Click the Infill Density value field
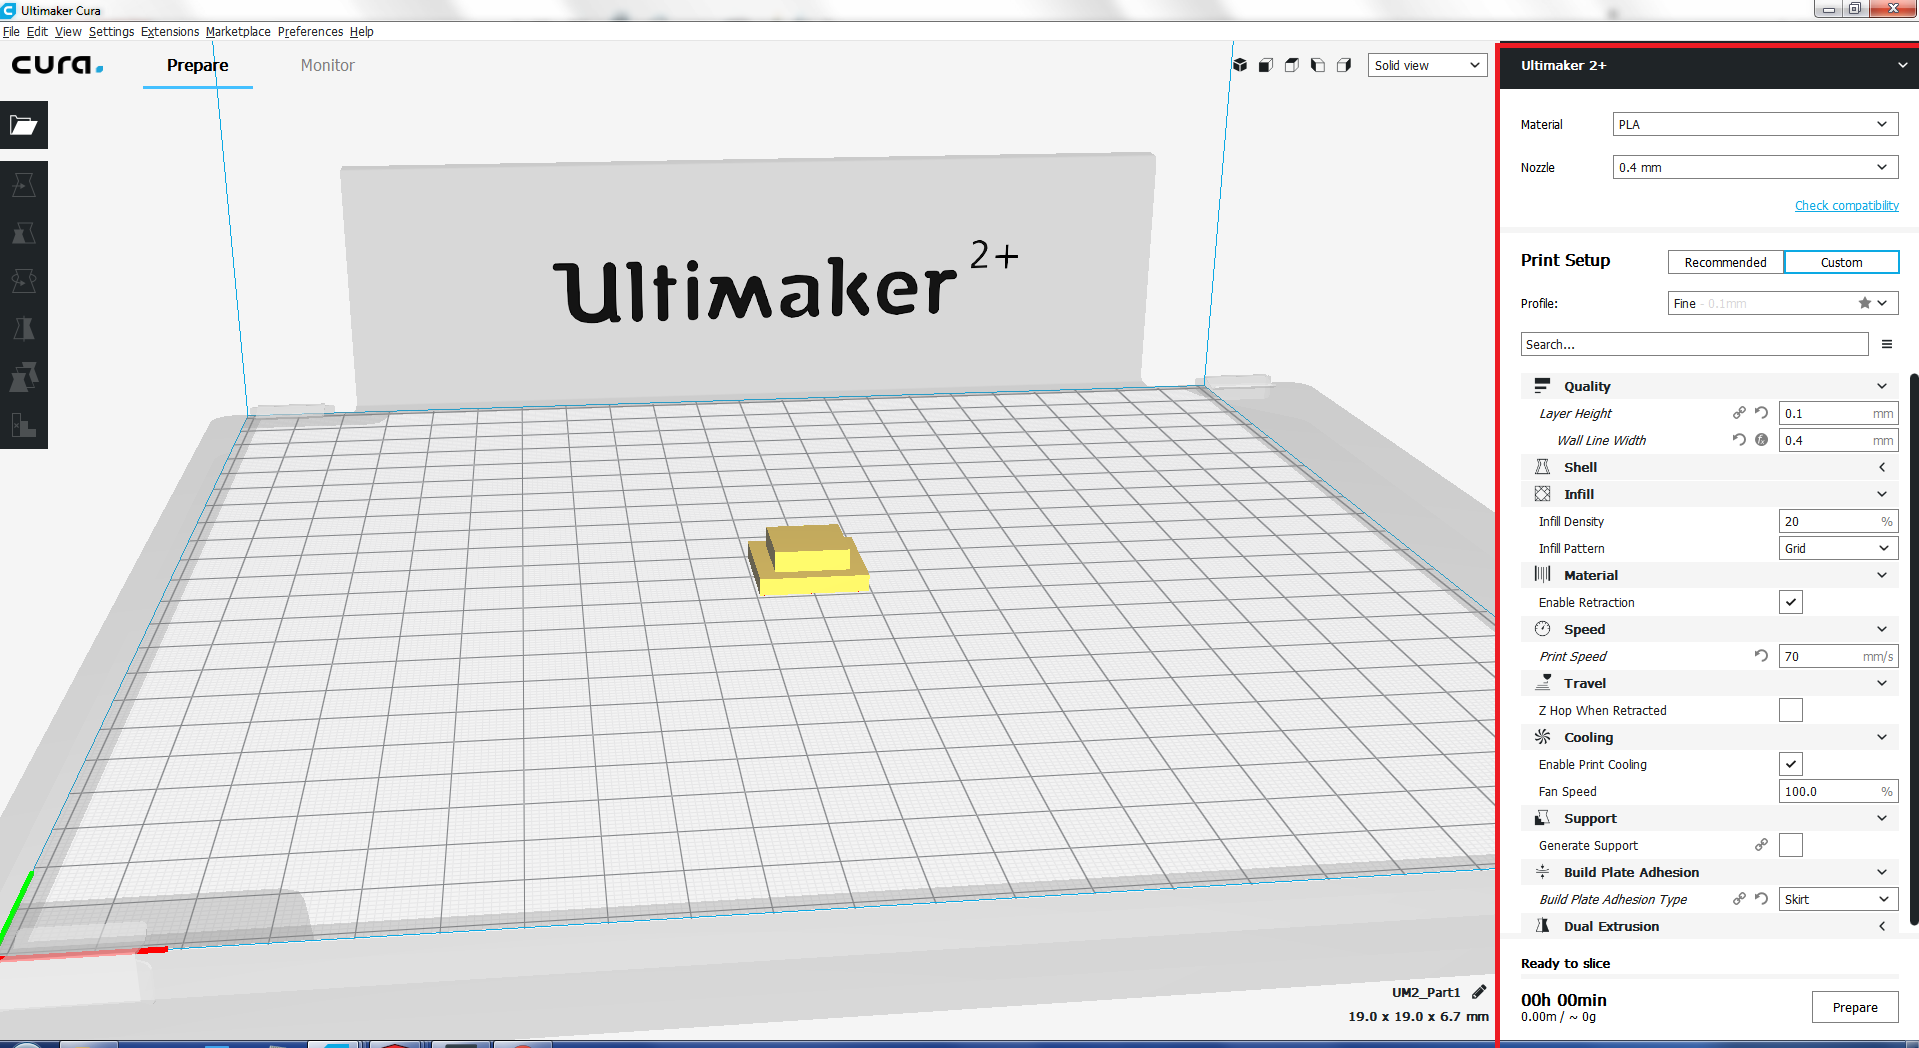Viewport: 1919px width, 1048px height. click(1838, 521)
